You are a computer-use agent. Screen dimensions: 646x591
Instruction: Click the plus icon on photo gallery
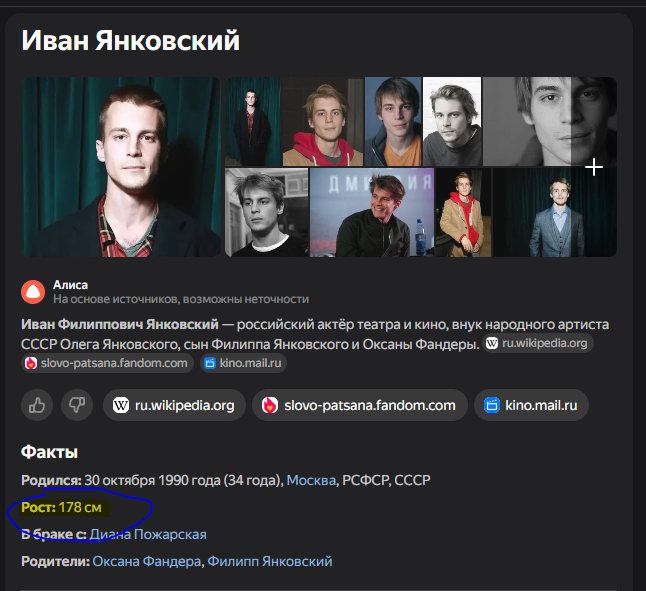point(594,167)
